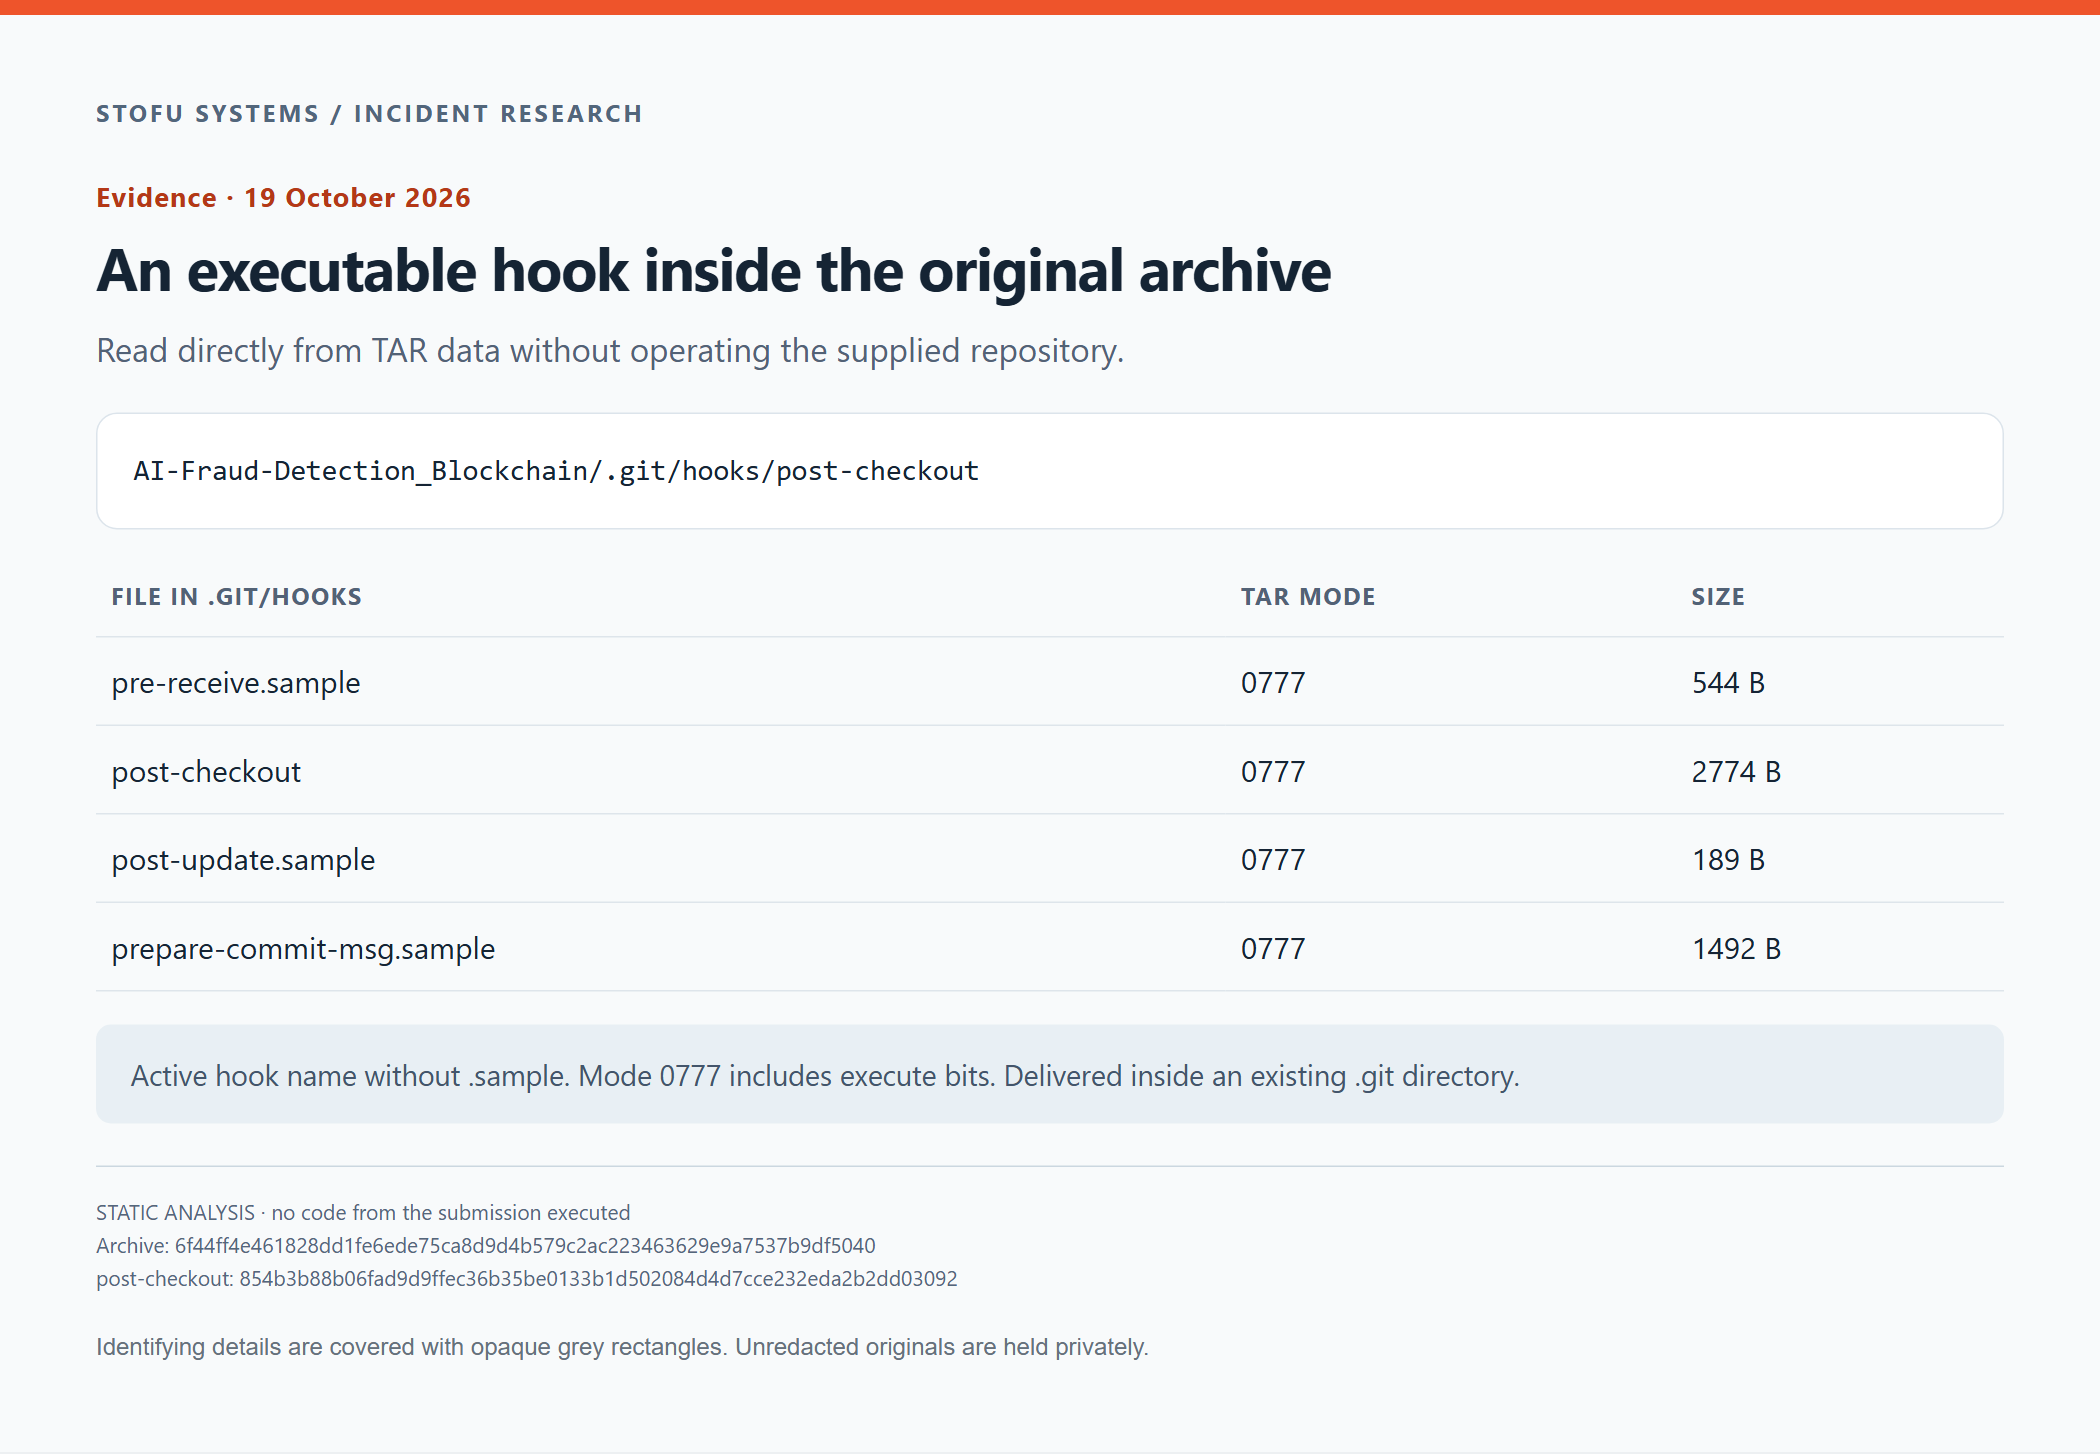
Task: Select the Archive hash line starting 6f44ff4e
Action: click(x=486, y=1246)
